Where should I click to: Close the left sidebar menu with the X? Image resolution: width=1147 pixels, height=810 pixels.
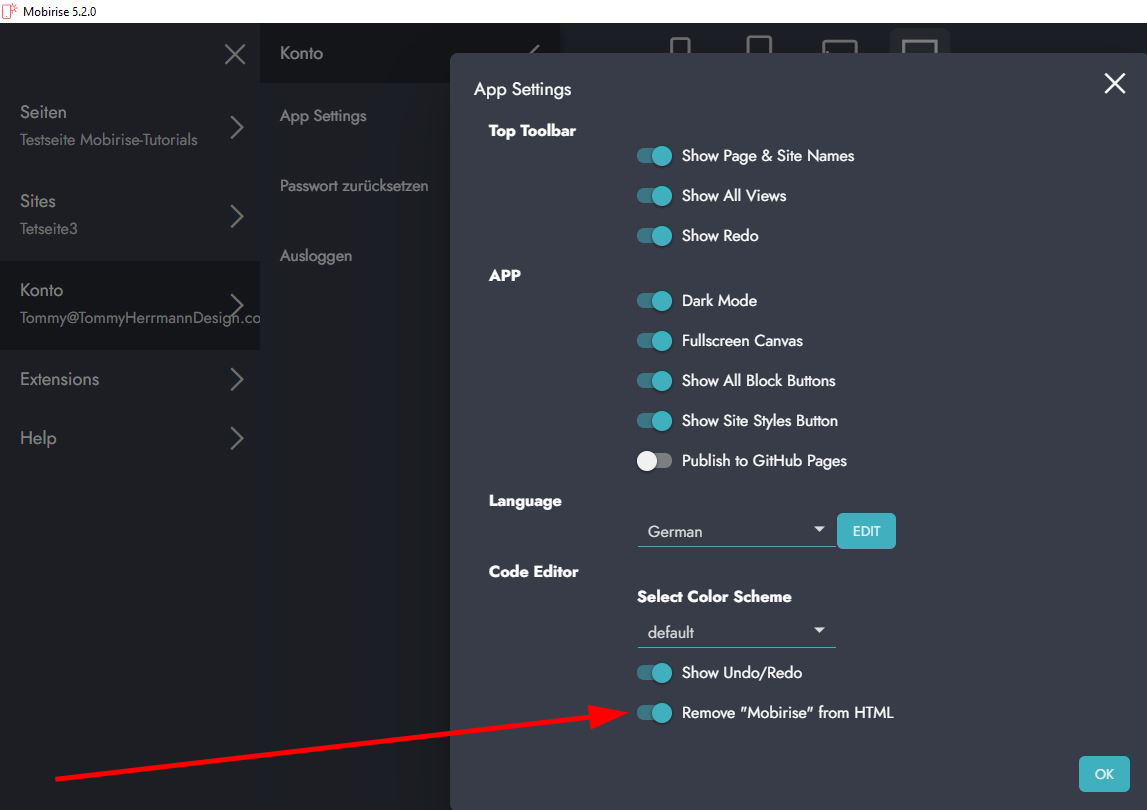[235, 54]
